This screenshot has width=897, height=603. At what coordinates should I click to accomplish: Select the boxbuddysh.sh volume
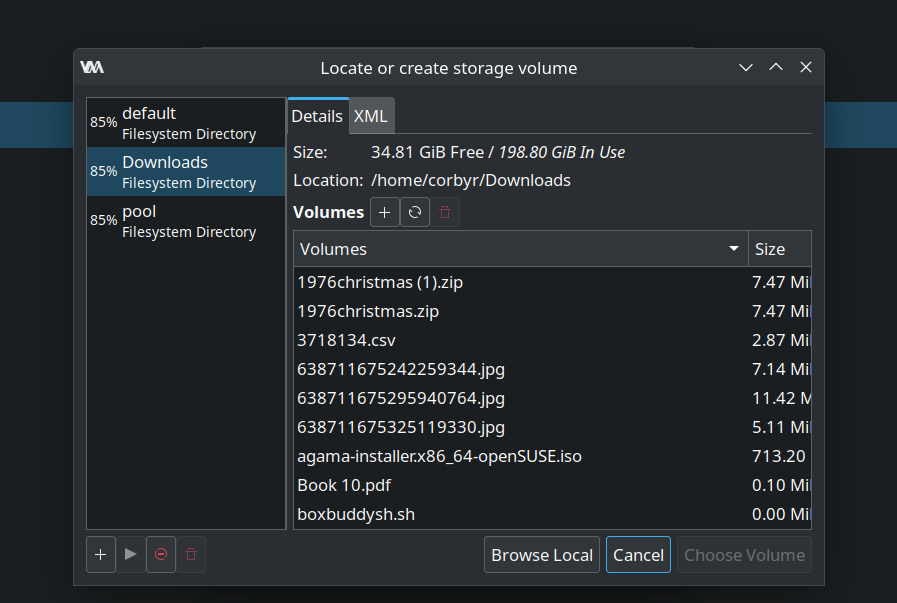click(x=552, y=514)
